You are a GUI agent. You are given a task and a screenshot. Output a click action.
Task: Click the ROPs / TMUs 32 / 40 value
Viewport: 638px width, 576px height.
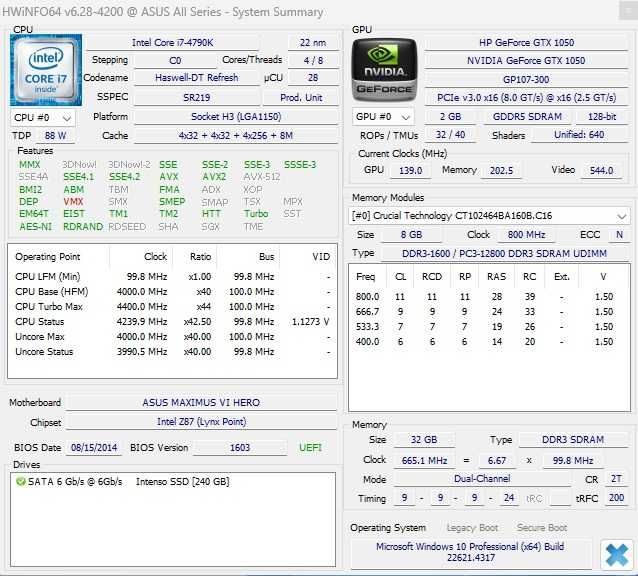click(x=450, y=135)
